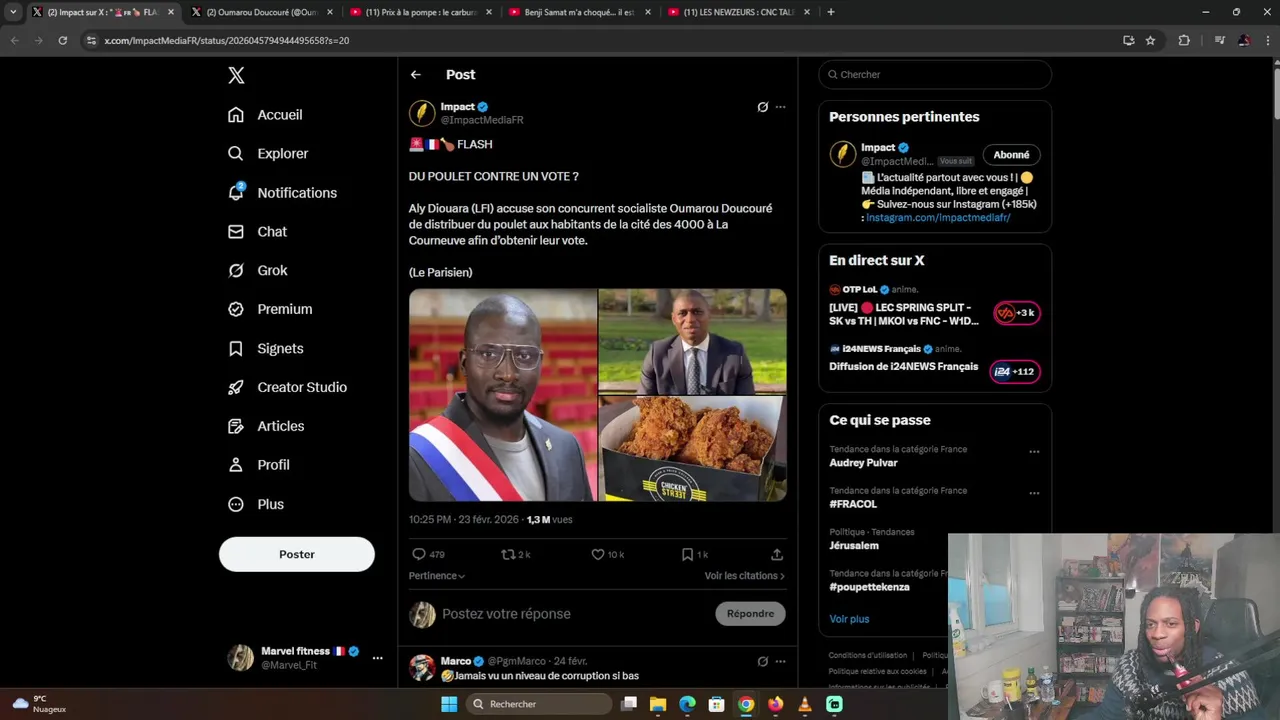This screenshot has width=1280, height=720.
Task: Switch to Benji Samat browser tab
Action: pyautogui.click(x=580, y=12)
